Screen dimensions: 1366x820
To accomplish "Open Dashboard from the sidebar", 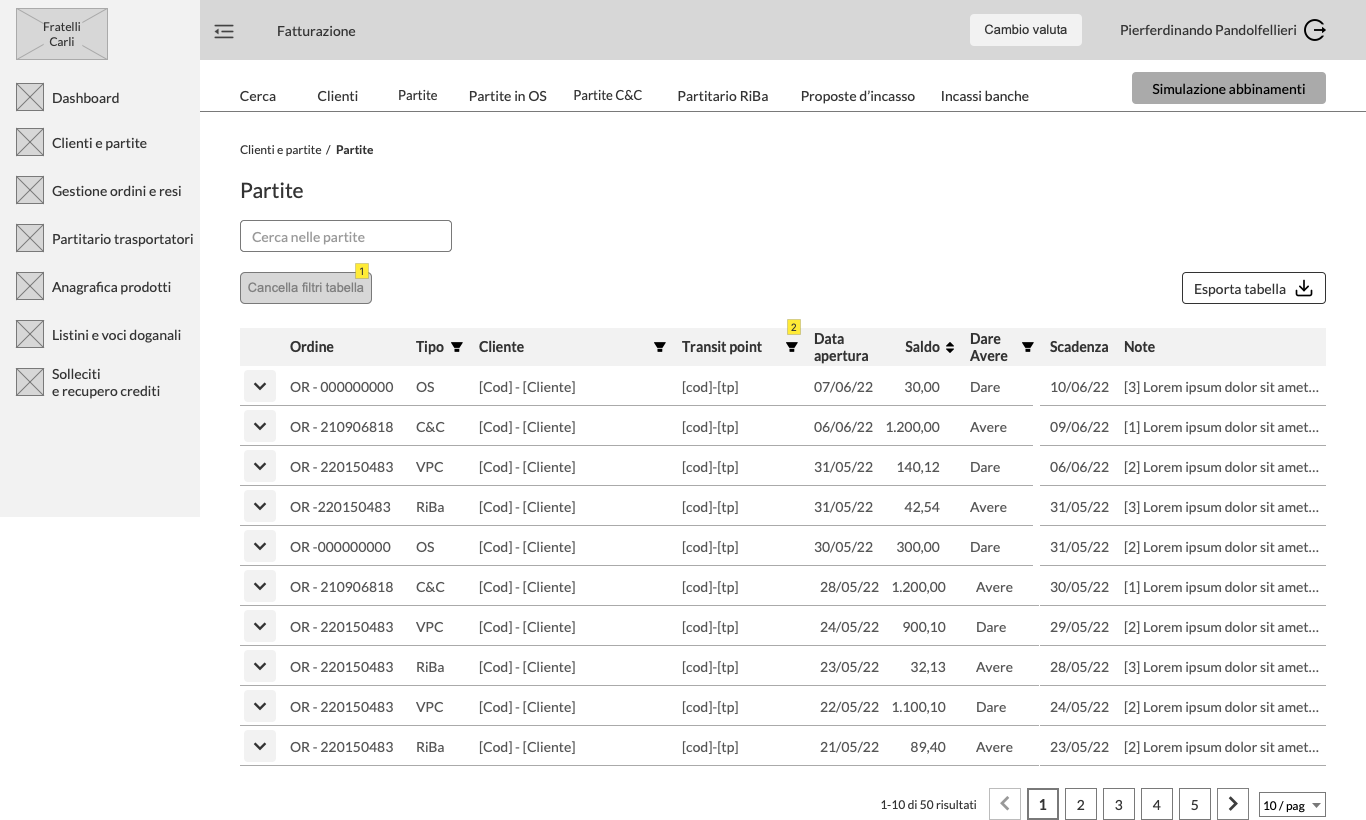I will pos(85,98).
